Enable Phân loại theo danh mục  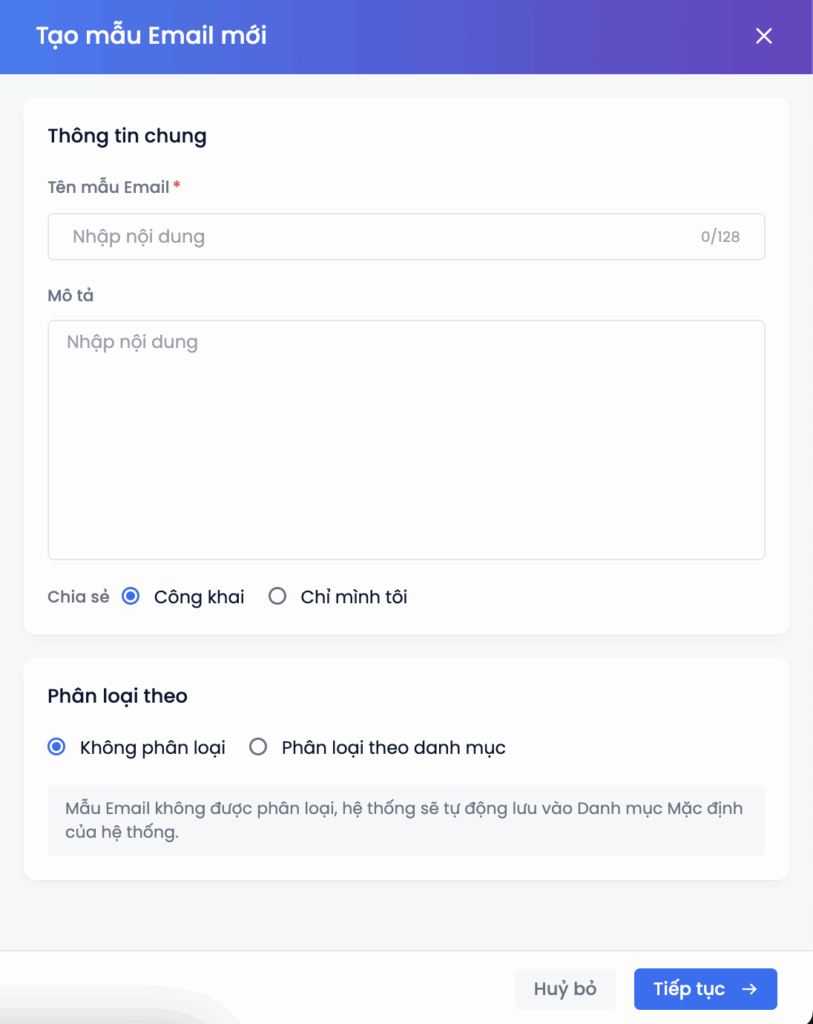pyautogui.click(x=258, y=747)
